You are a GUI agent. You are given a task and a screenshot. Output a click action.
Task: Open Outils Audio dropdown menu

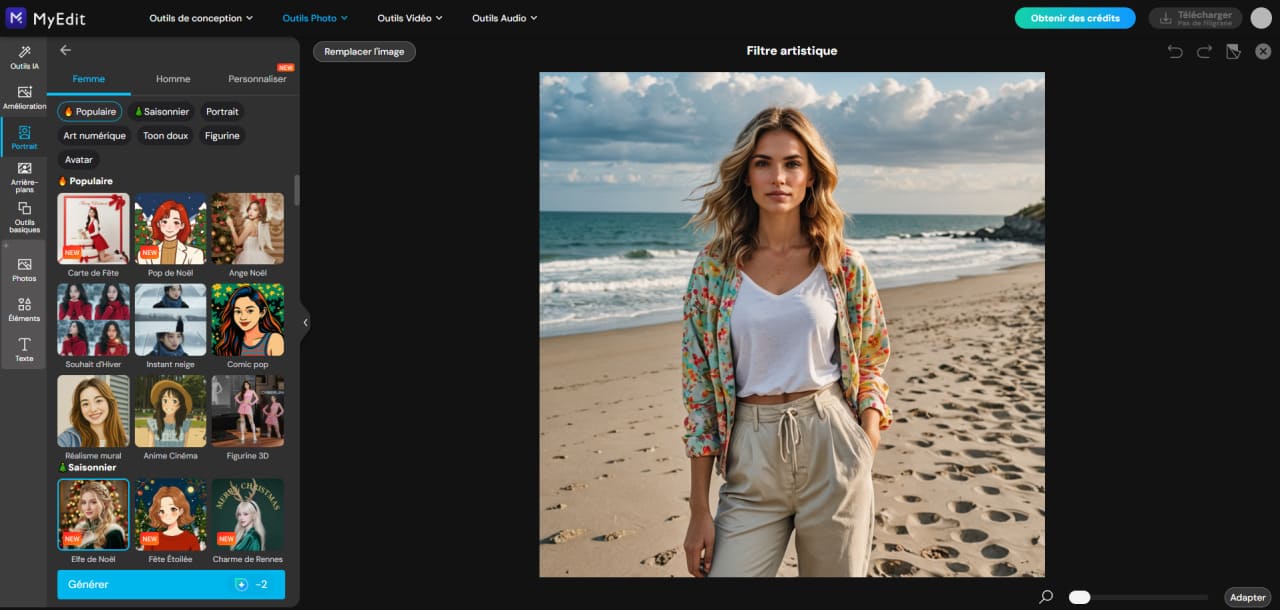pyautogui.click(x=505, y=18)
